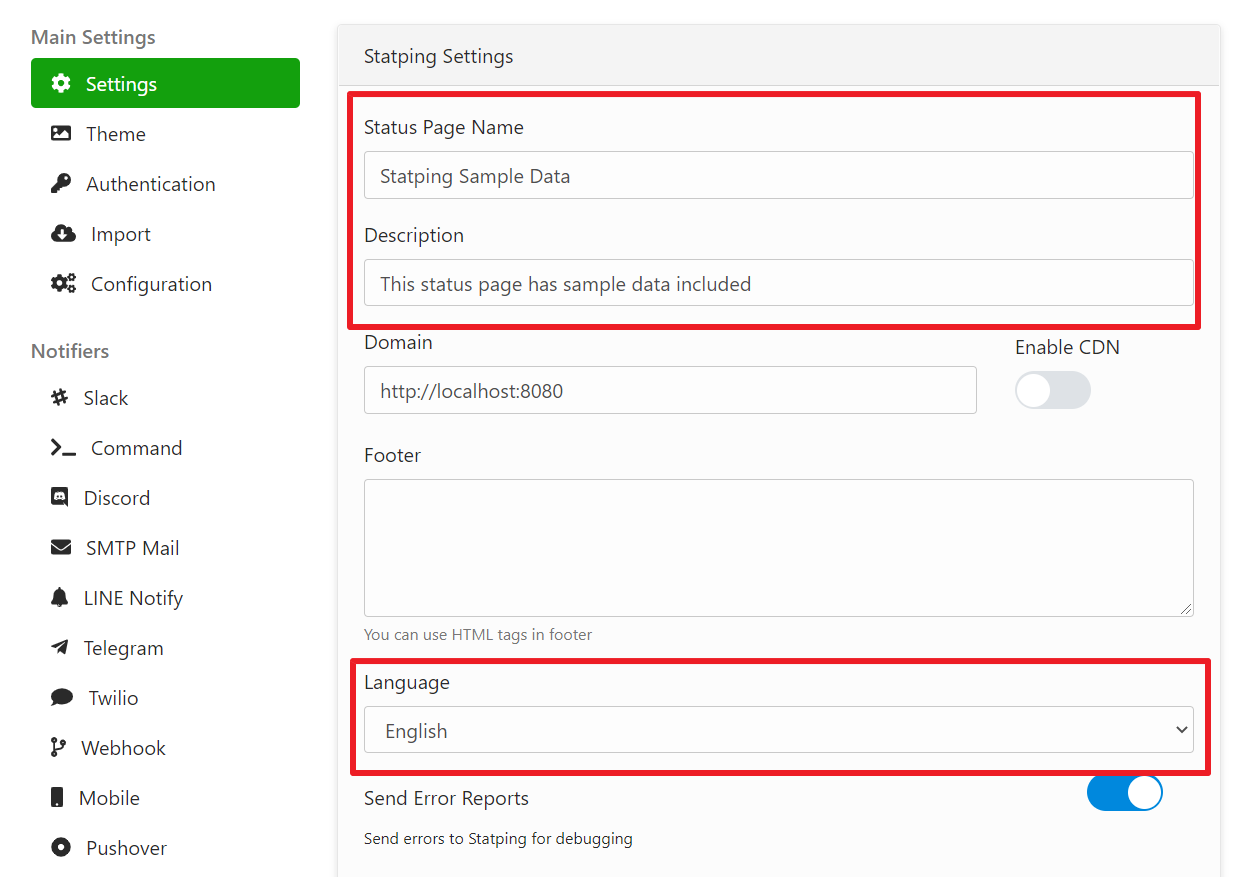The height and width of the screenshot is (877, 1239).
Task: Click the gear icon beside Settings
Action: point(61,83)
